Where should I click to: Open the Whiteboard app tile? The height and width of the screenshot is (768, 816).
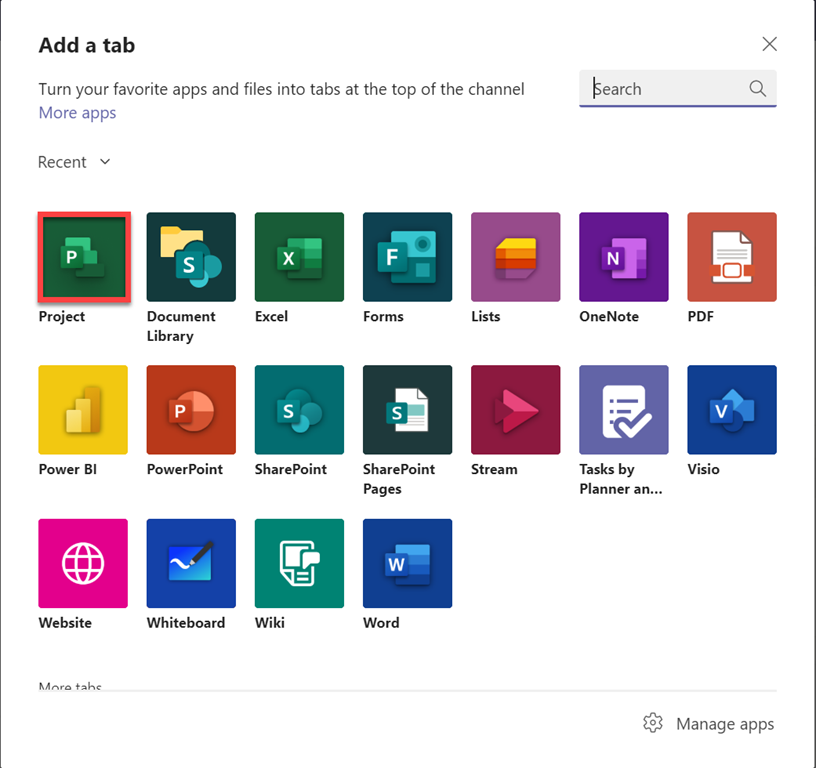click(x=191, y=563)
